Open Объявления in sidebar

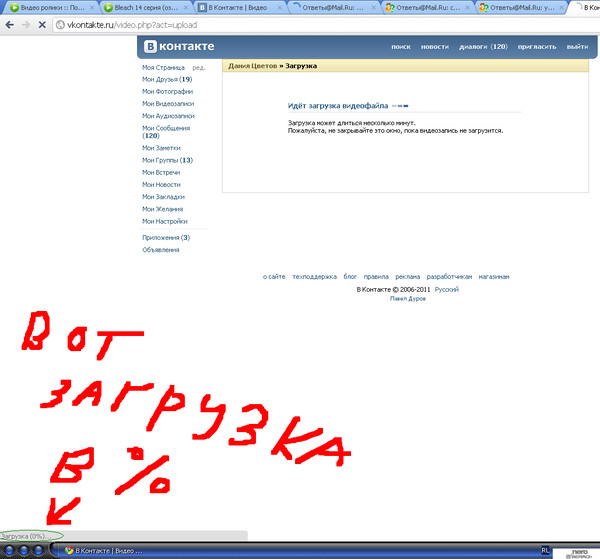click(161, 250)
